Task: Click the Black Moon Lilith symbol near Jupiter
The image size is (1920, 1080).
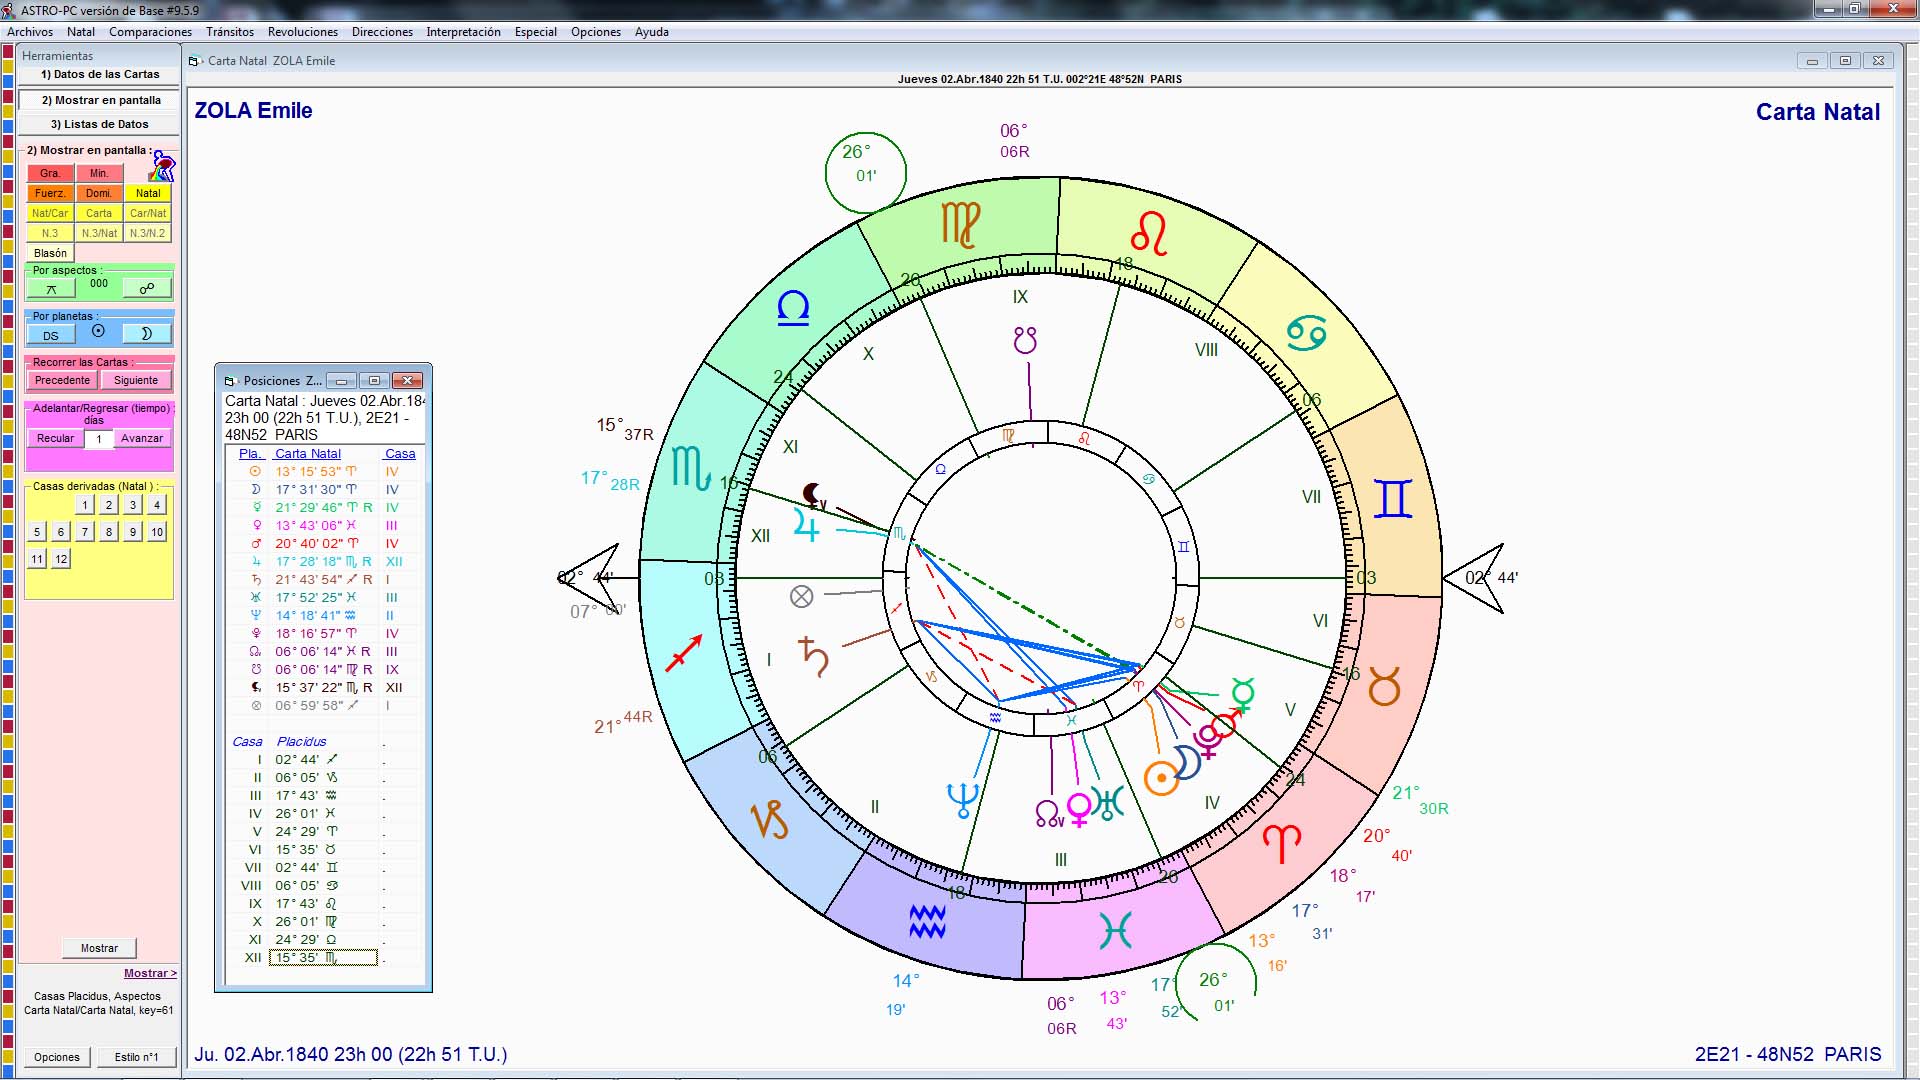Action: [x=814, y=495]
